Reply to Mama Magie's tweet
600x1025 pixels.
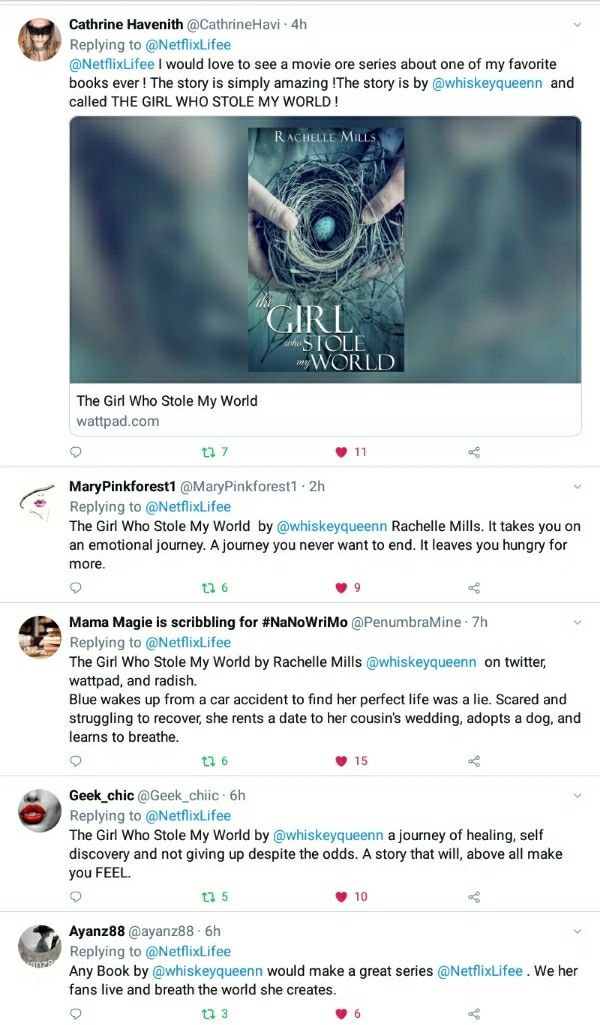point(76,761)
